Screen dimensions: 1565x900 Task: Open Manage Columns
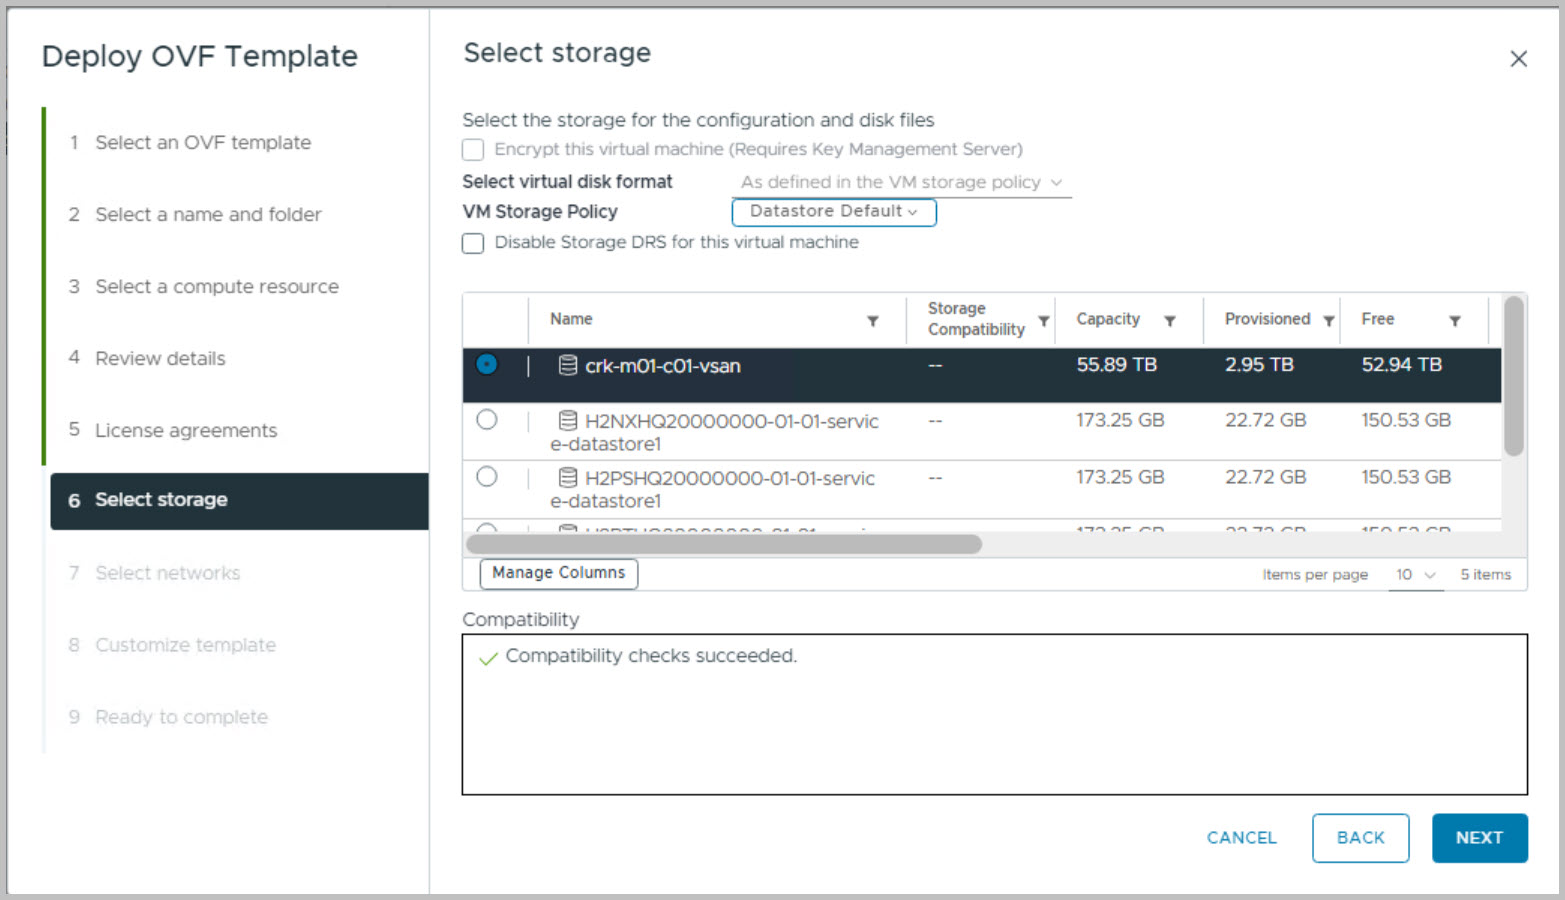[558, 573]
